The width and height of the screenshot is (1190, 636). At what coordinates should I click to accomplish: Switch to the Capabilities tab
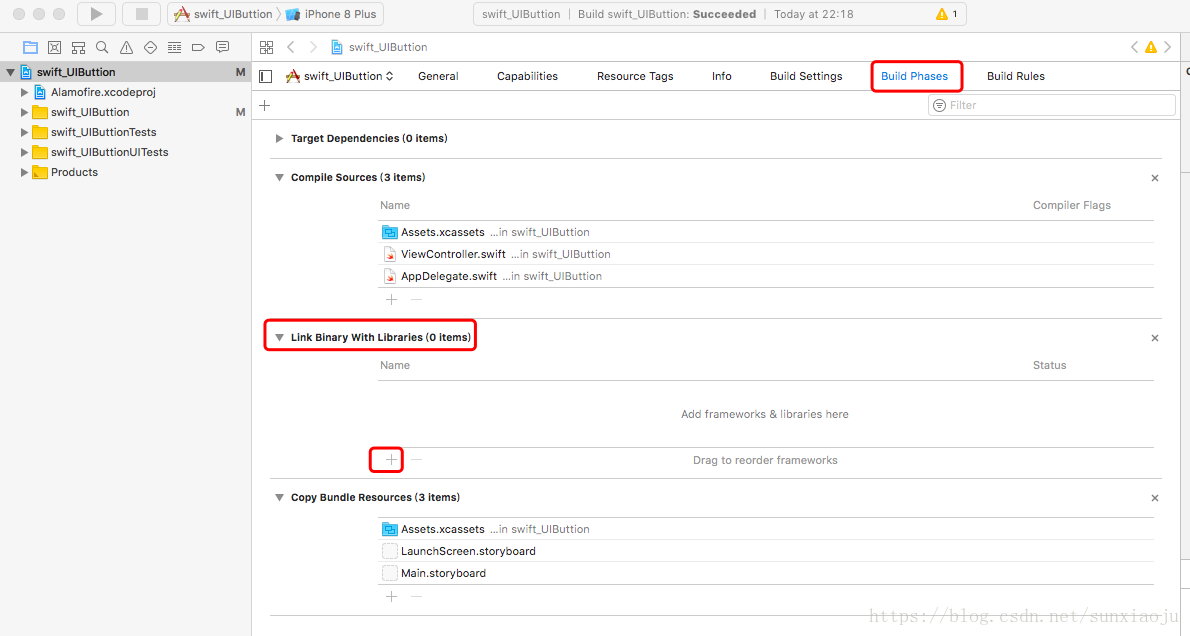click(527, 76)
